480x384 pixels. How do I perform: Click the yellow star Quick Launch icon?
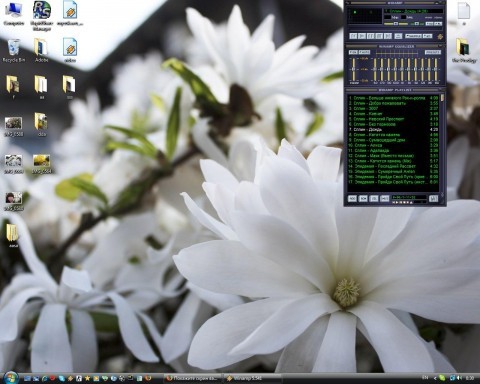[x=87, y=378]
